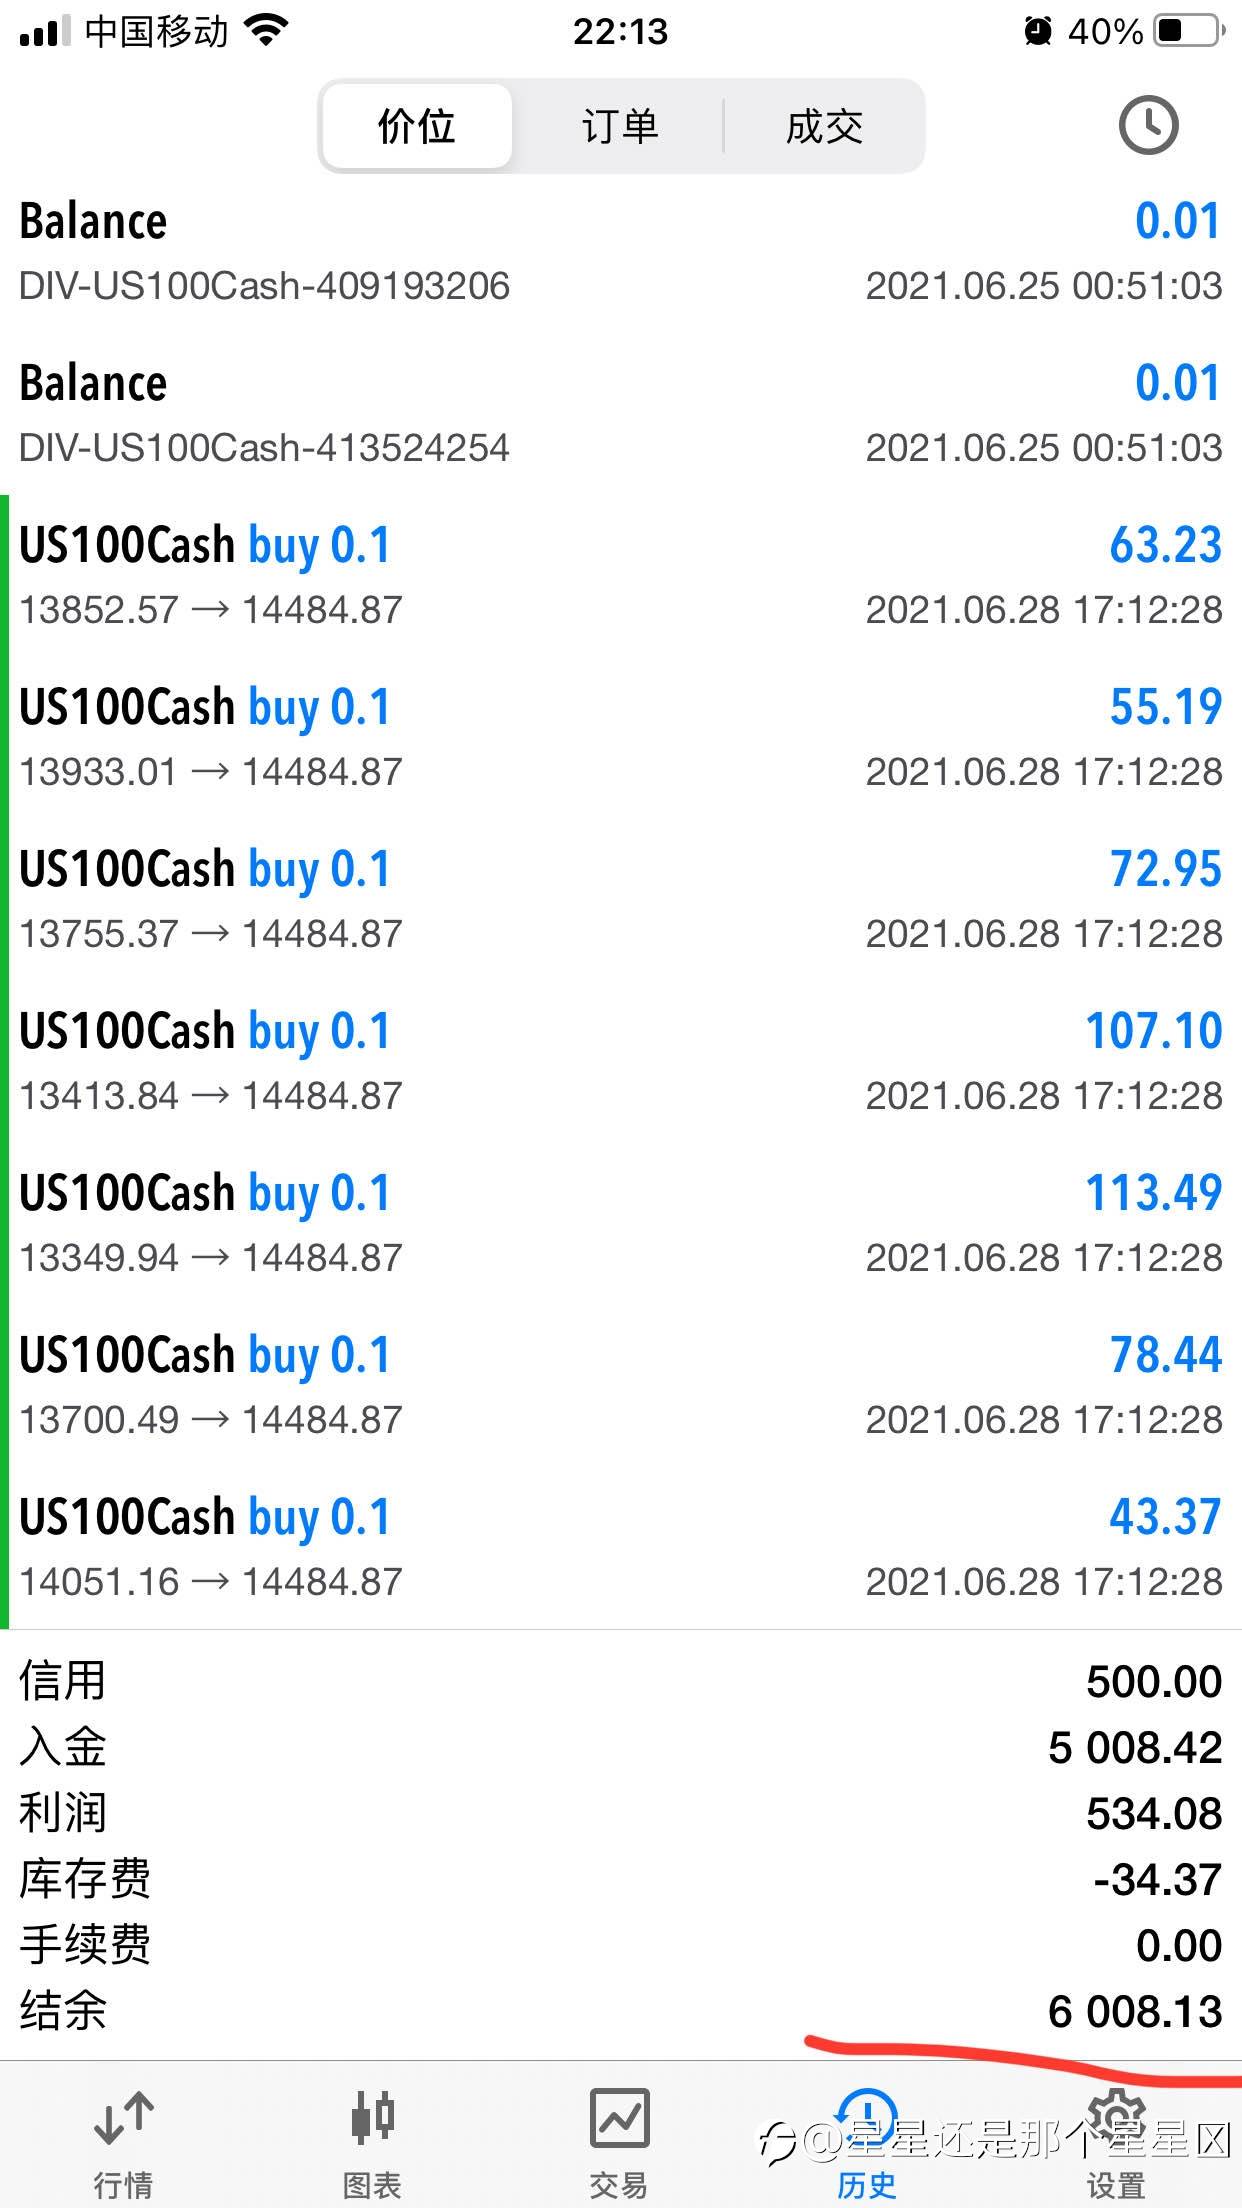Expand trade opened at 13852.57
This screenshot has width=1242, height=2208.
pos(621,576)
